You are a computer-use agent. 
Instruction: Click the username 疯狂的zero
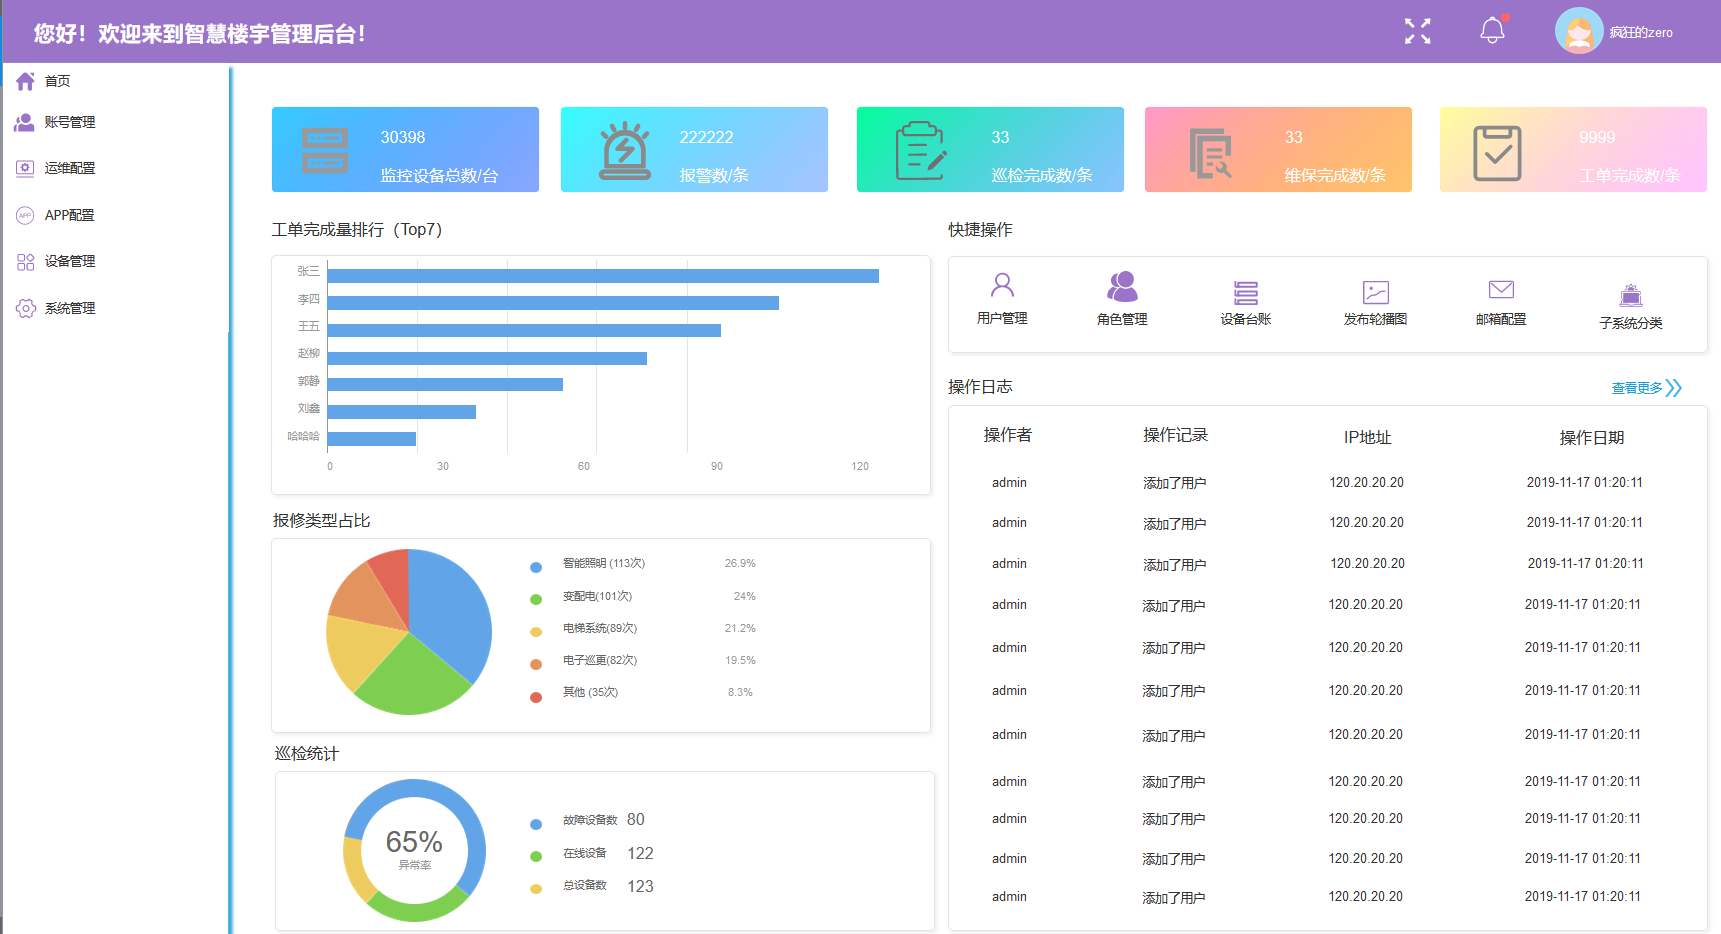tap(1641, 32)
